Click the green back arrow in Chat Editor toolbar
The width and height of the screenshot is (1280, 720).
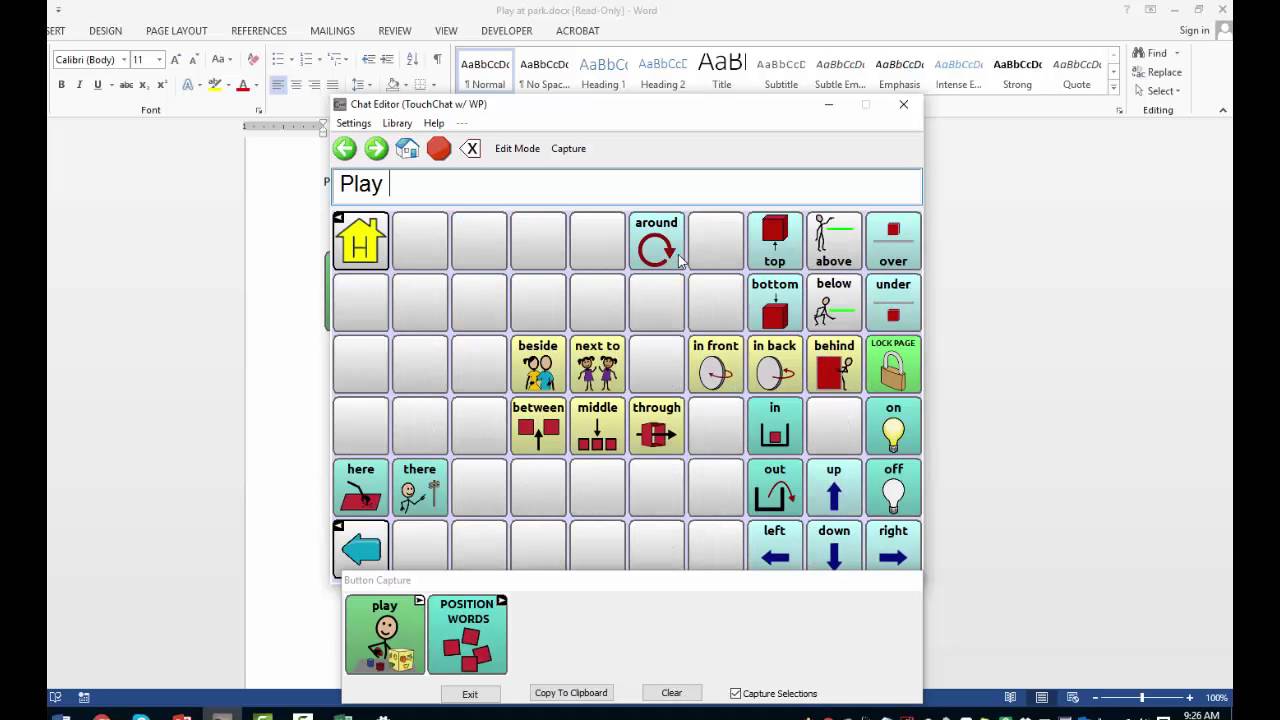click(345, 149)
